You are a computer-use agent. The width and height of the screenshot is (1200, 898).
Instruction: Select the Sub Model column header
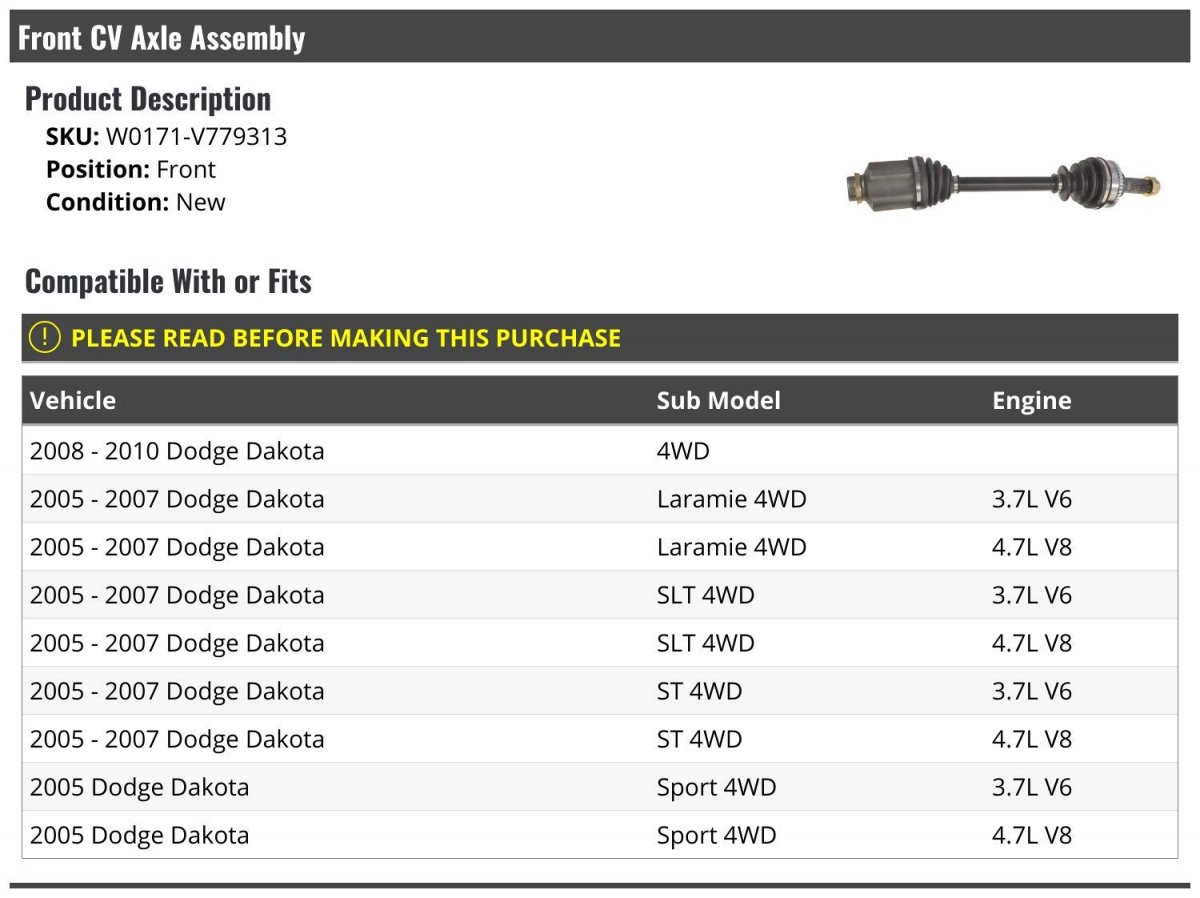tap(718, 400)
